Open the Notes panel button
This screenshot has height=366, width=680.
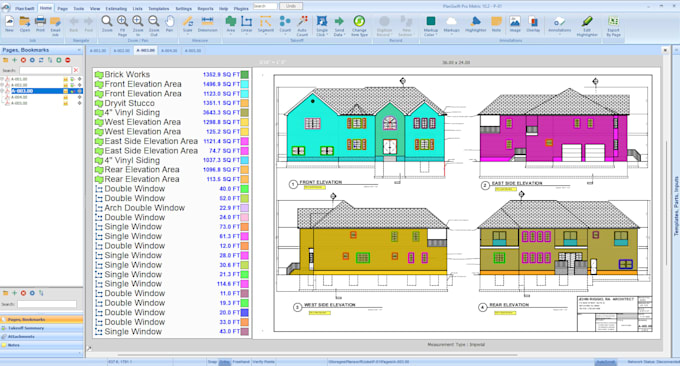click(x=42, y=345)
